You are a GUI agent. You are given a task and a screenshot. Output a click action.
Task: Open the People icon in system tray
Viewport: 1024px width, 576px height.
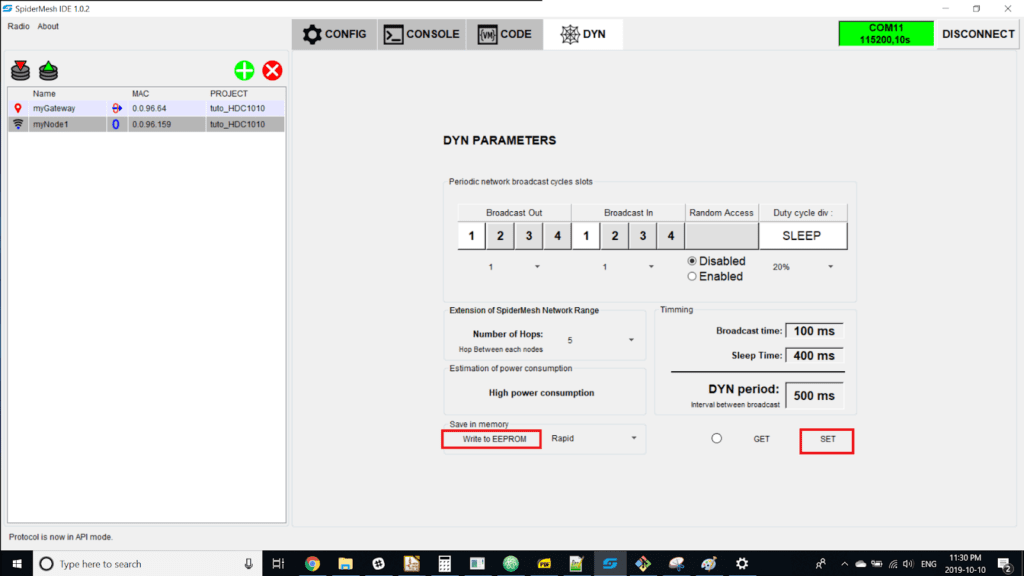821,564
